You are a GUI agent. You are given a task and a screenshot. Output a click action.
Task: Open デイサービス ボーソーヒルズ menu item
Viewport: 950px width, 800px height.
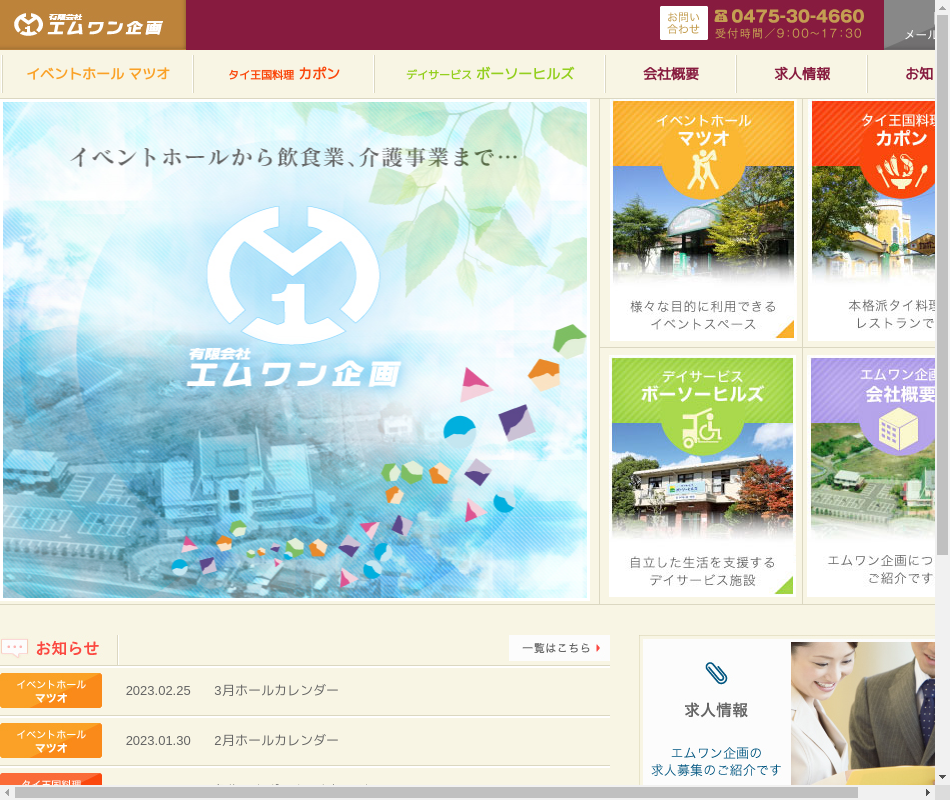pos(490,74)
